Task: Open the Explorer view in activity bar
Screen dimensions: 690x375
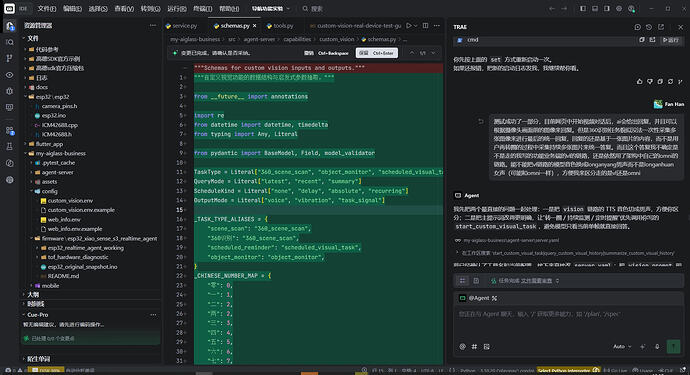Action: tap(10, 26)
